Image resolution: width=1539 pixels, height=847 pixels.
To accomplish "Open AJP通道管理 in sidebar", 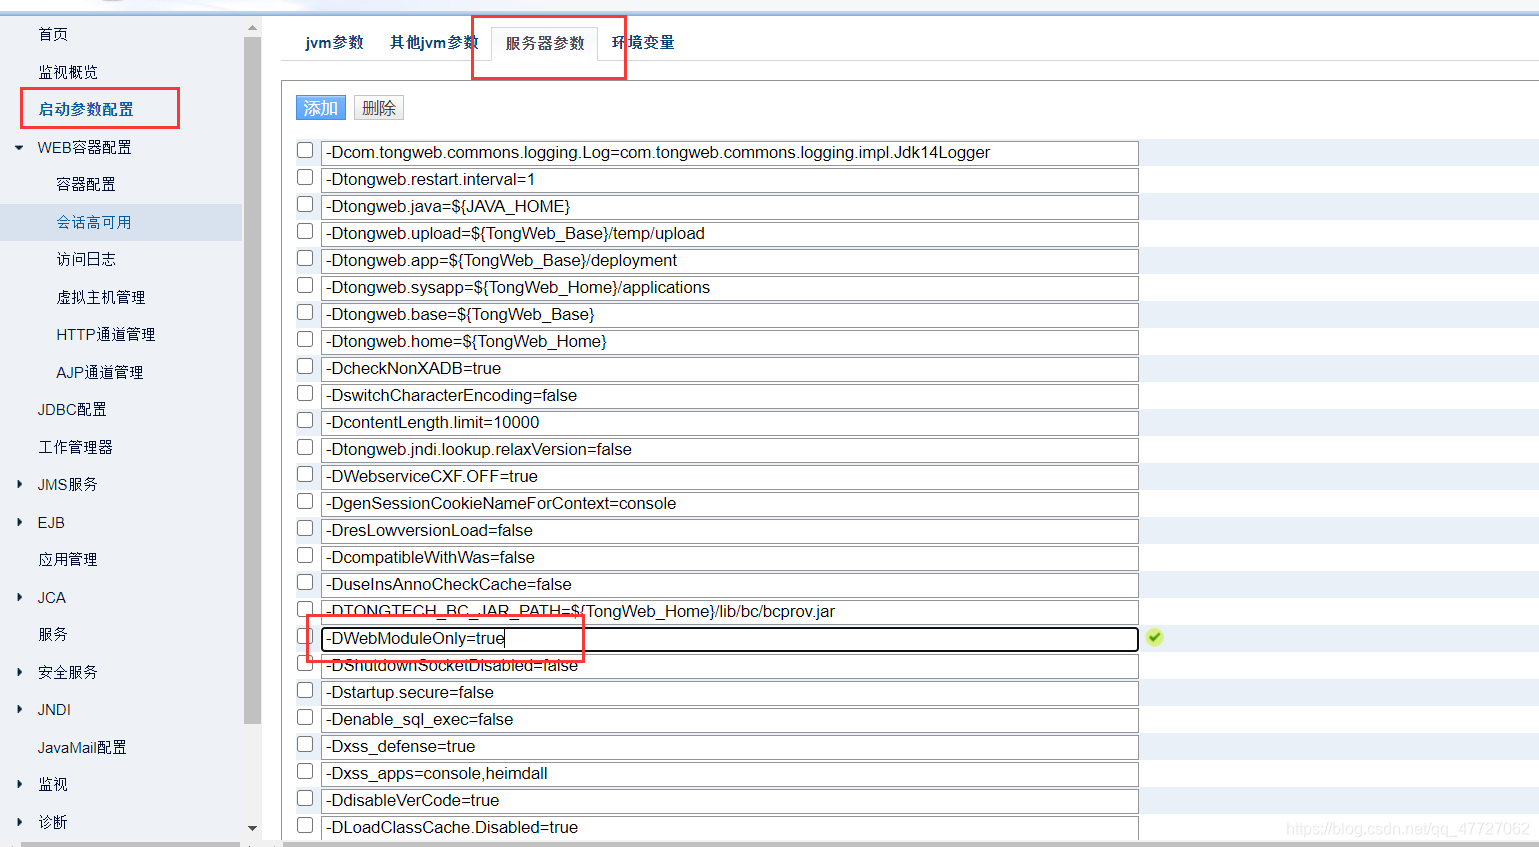I will pos(100,372).
